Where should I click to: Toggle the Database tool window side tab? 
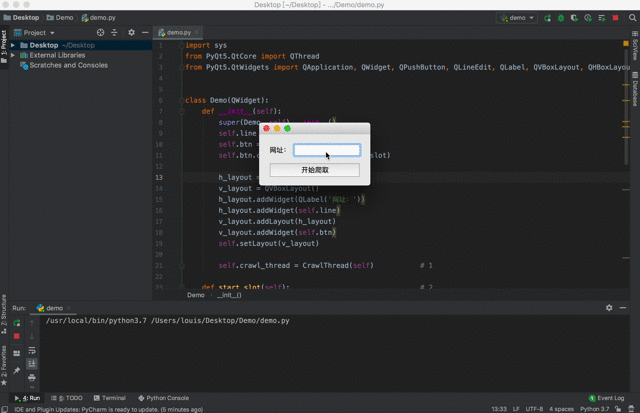635,89
